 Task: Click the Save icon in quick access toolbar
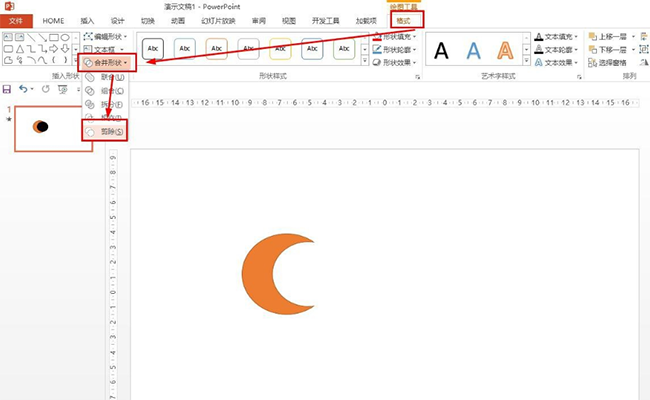8,89
